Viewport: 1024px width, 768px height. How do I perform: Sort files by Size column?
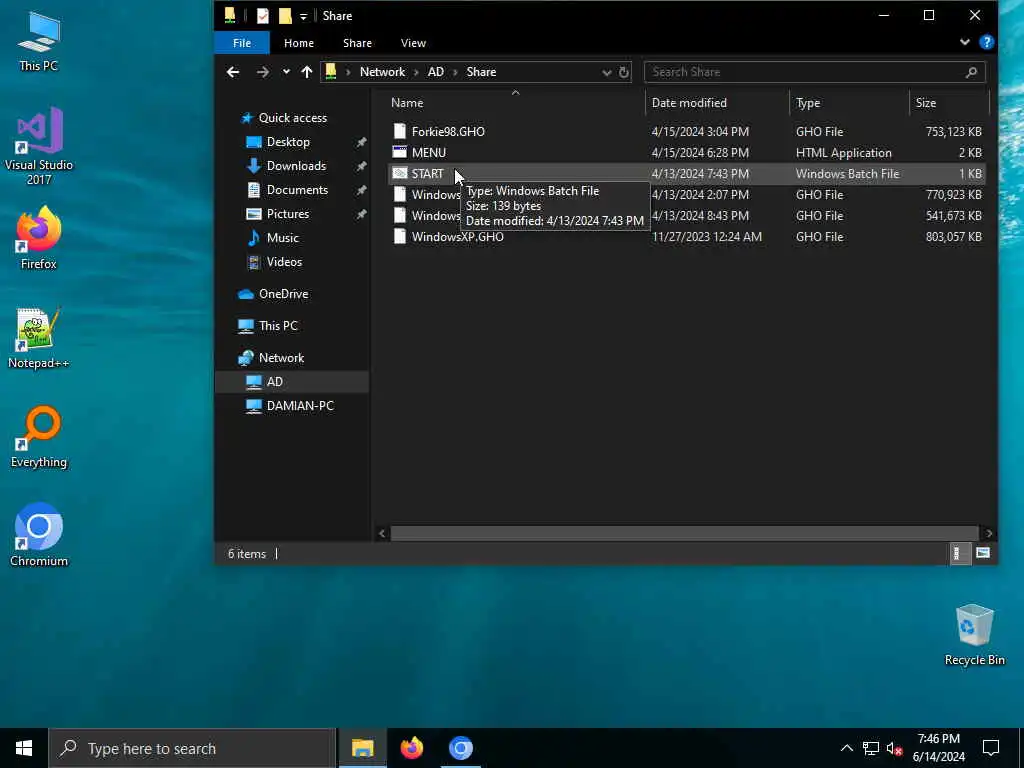pos(950,103)
